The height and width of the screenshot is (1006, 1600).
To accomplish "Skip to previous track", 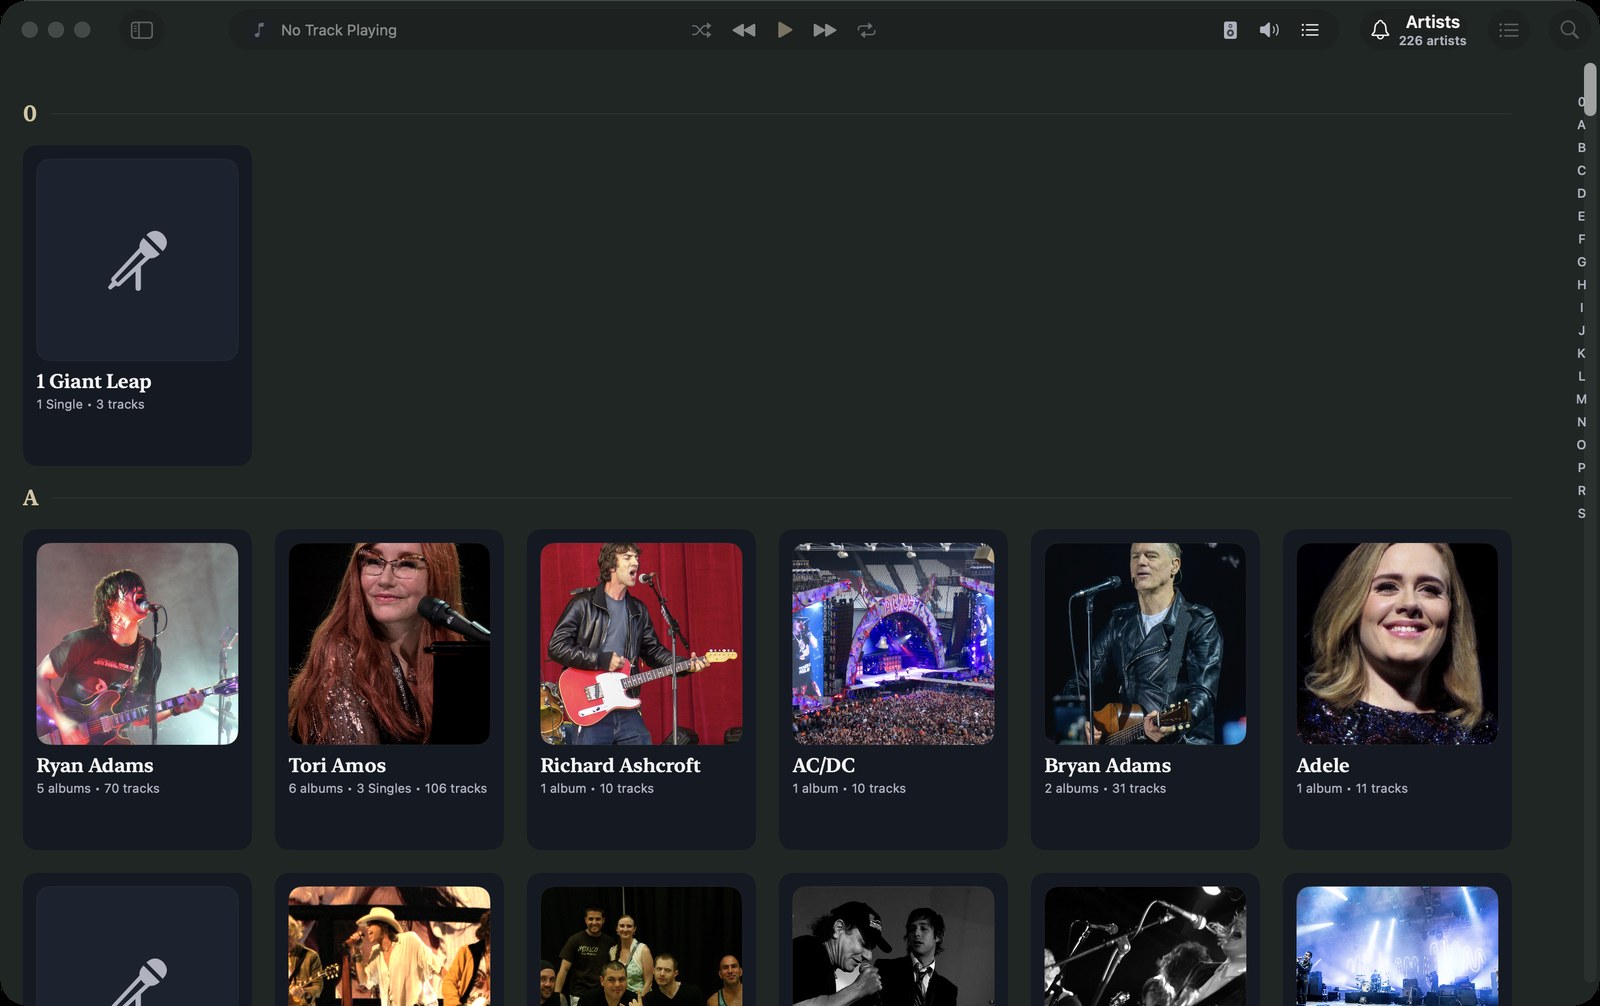I will pyautogui.click(x=744, y=30).
